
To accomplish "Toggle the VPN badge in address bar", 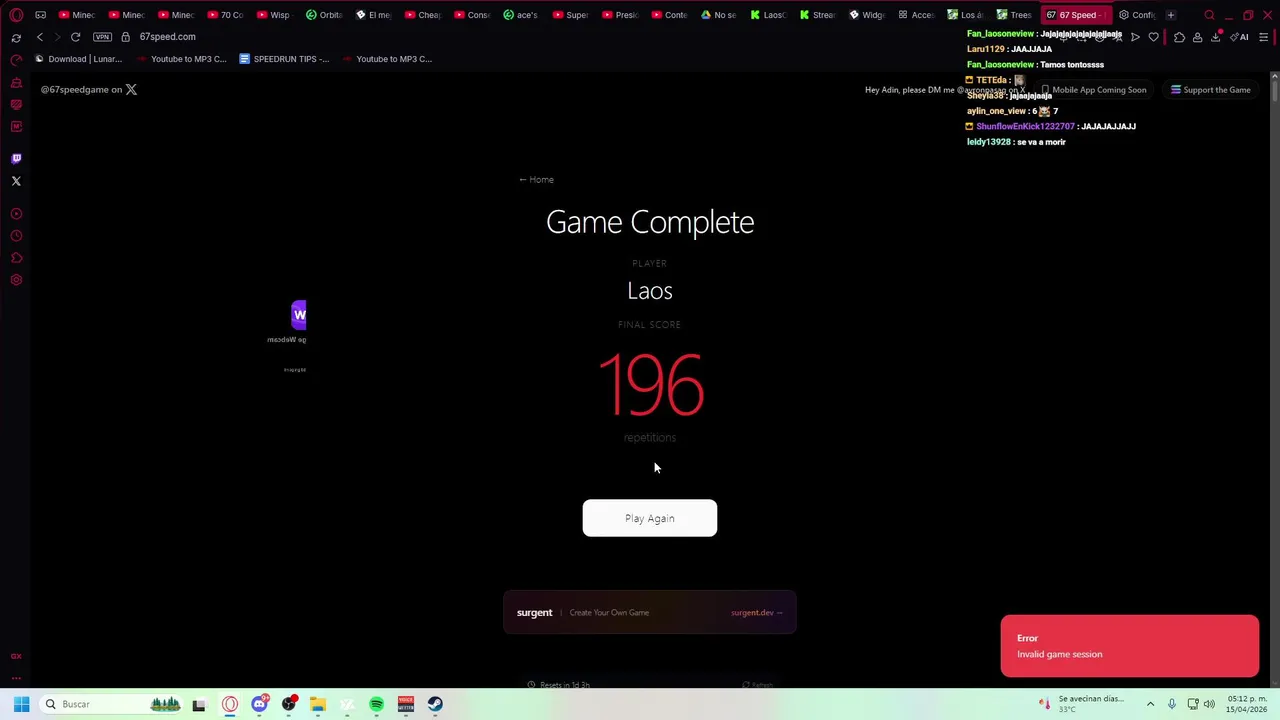I will tap(102, 37).
